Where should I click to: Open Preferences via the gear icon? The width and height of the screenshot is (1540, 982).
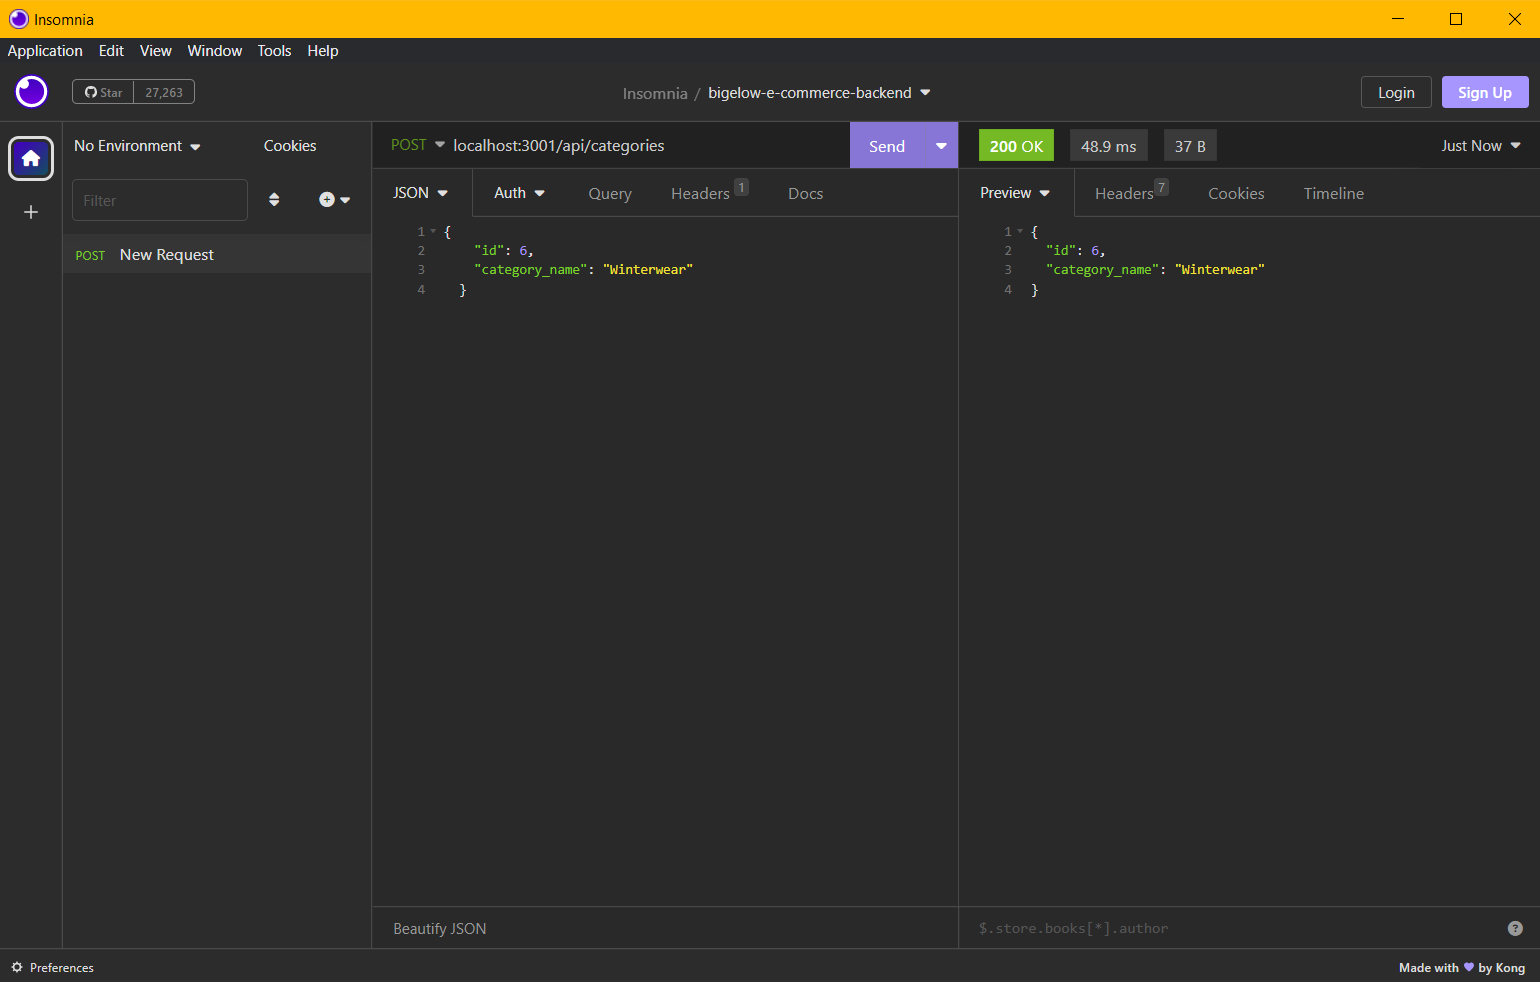tap(16, 967)
